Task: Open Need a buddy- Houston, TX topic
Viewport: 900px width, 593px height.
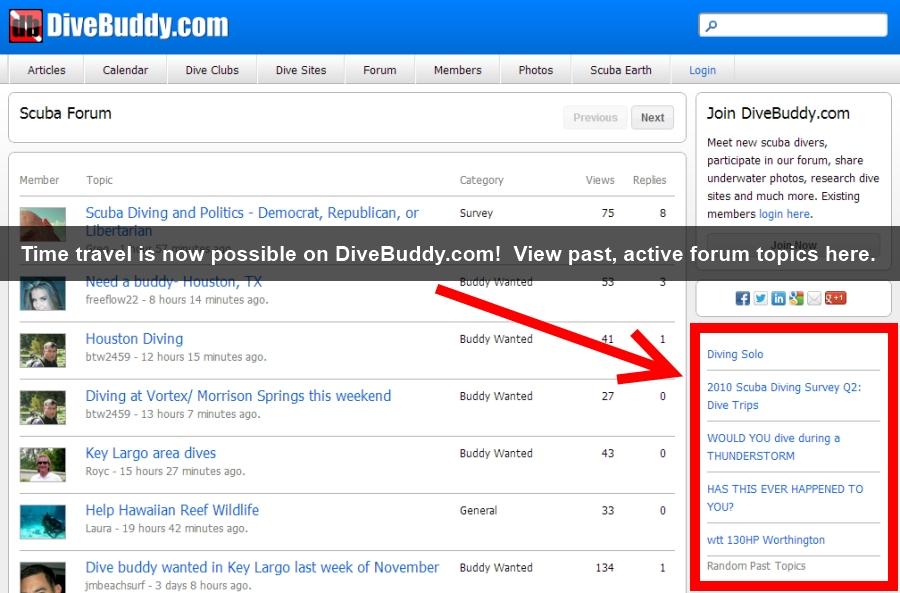Action: tap(173, 282)
